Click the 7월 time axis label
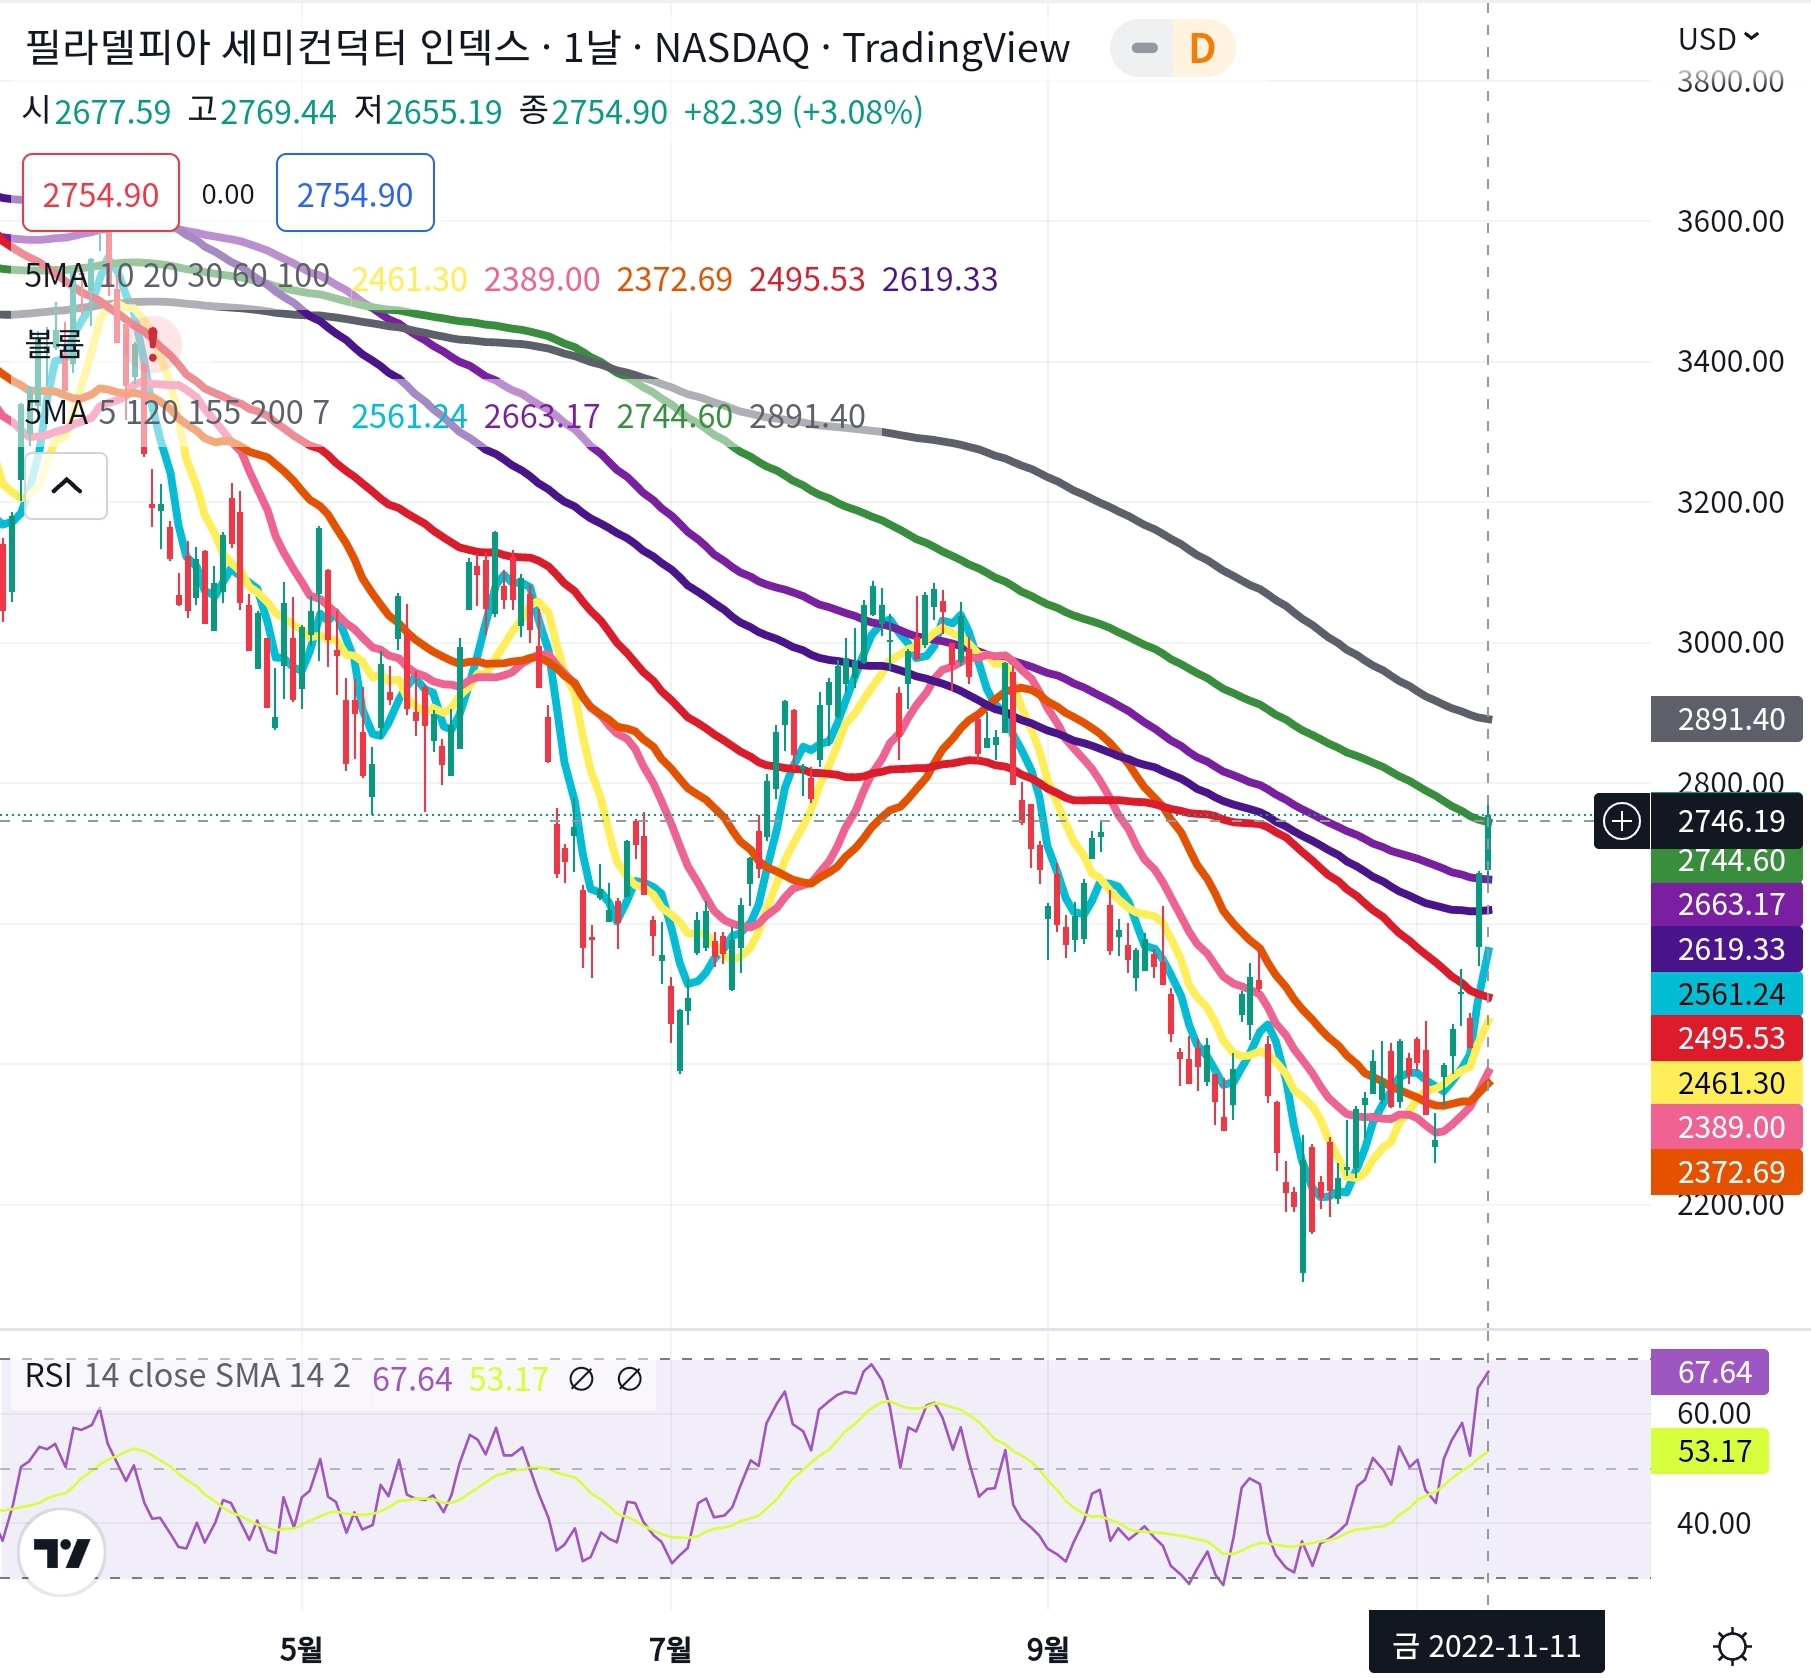The width and height of the screenshot is (1811, 1678). coord(670,1649)
